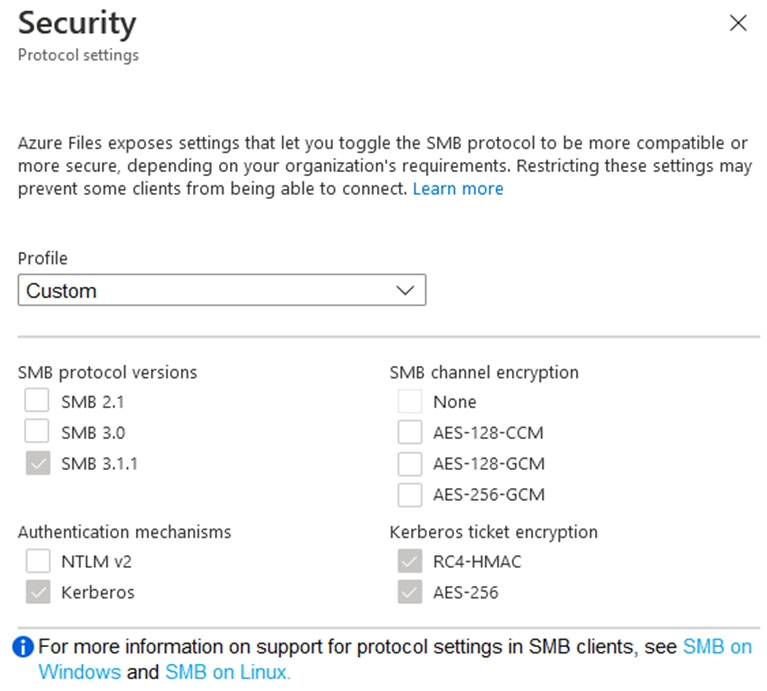
Task: Open the SMB on Linux link
Action: [228, 672]
